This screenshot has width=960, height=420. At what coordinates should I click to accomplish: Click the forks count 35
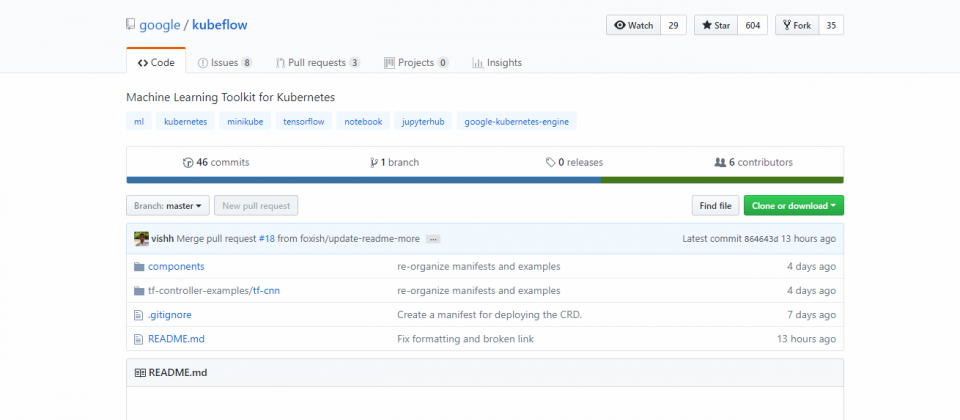click(x=831, y=26)
